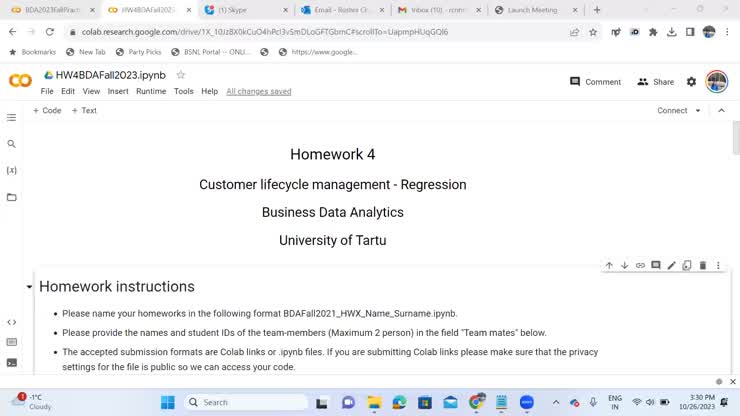Viewport: 740px width, 416px height.
Task: Open the Tools menu
Action: 184,92
